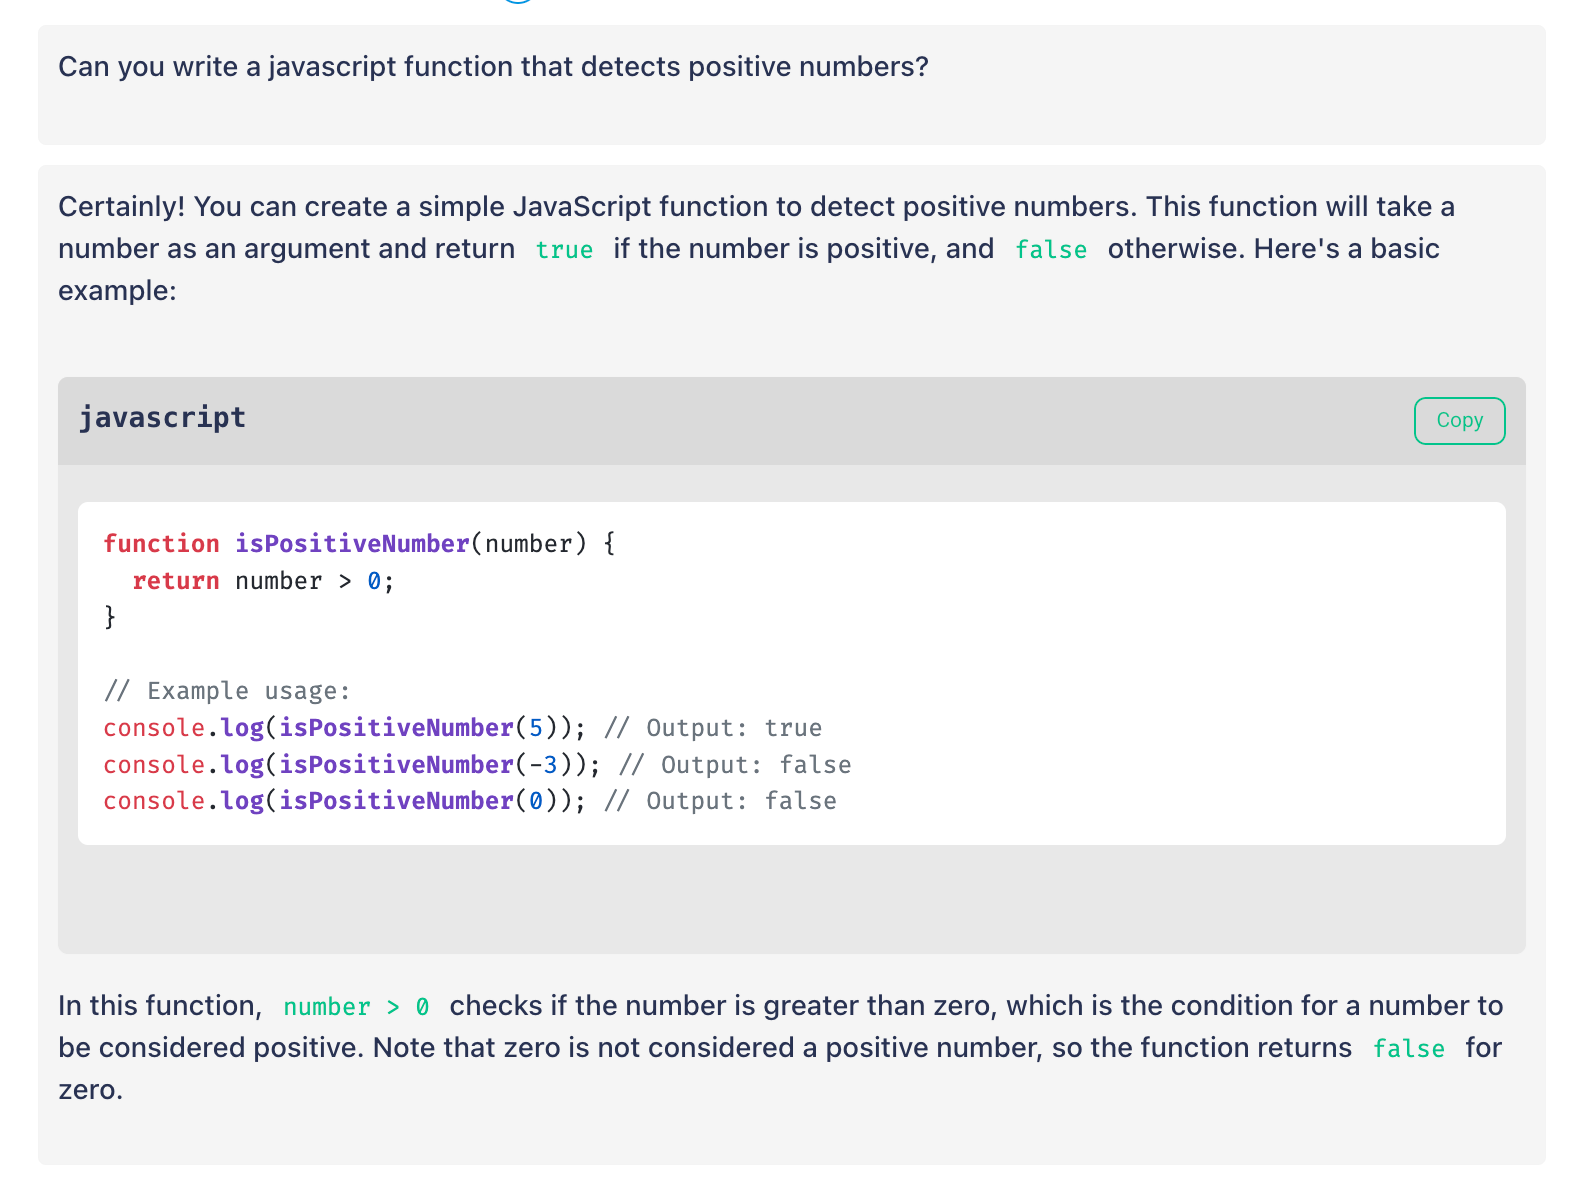Click the blue circle icon at top
Viewport: 1584px width, 1190px height.
(518, 1)
